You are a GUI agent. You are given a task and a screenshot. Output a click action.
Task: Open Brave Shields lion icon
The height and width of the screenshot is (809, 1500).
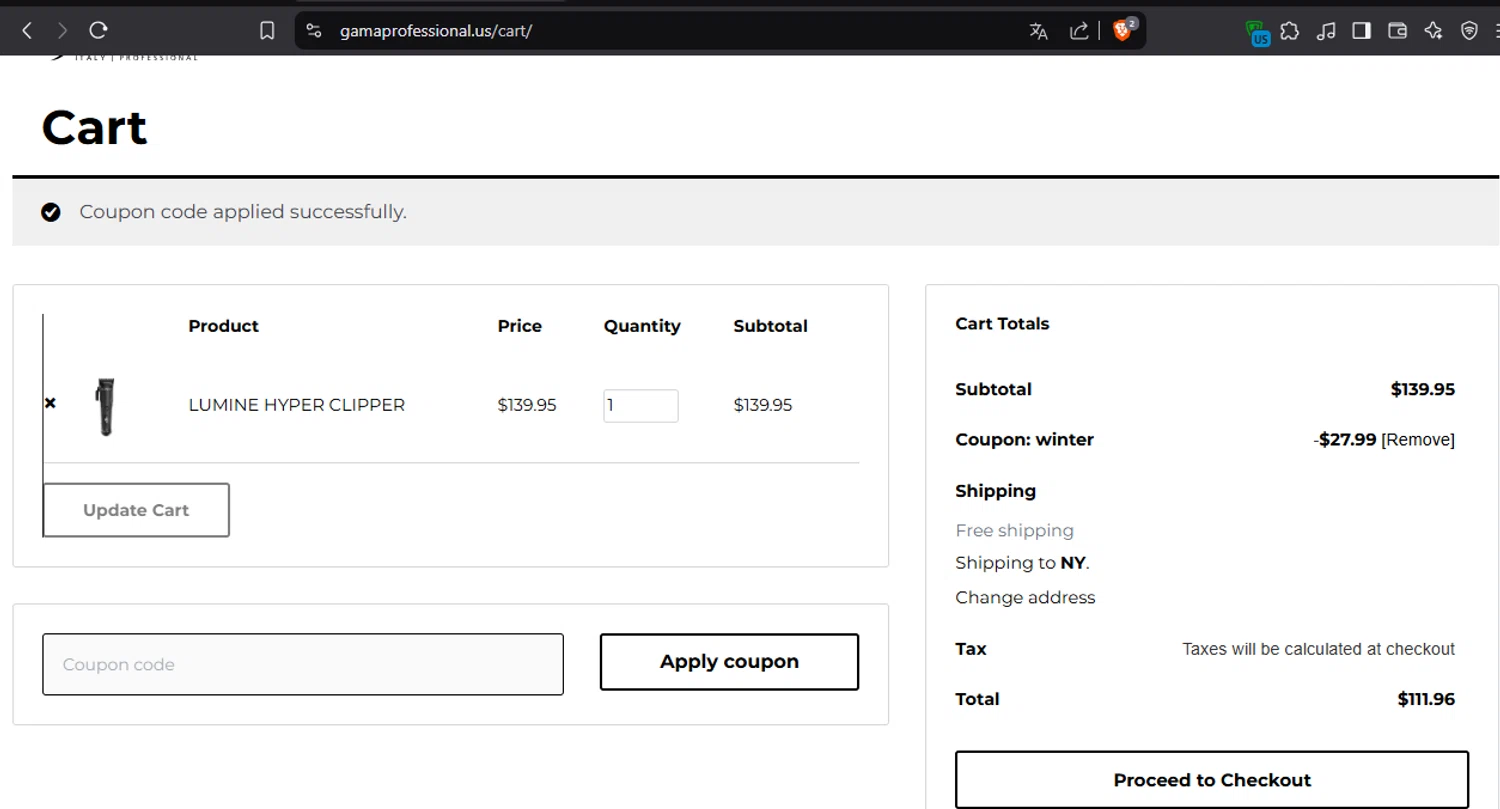1124,30
